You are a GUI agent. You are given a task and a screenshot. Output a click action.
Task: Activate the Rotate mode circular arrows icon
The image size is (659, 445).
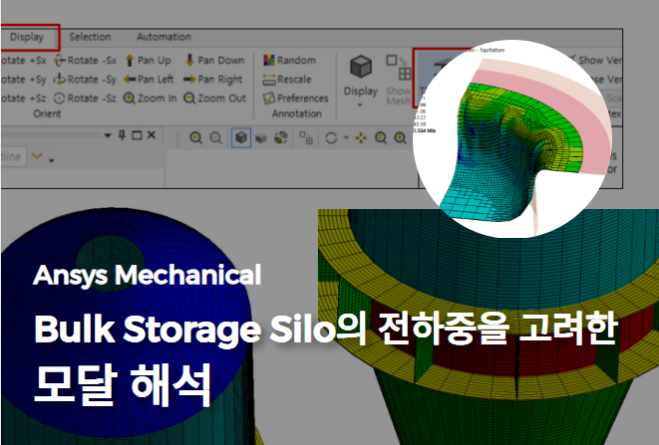click(331, 138)
